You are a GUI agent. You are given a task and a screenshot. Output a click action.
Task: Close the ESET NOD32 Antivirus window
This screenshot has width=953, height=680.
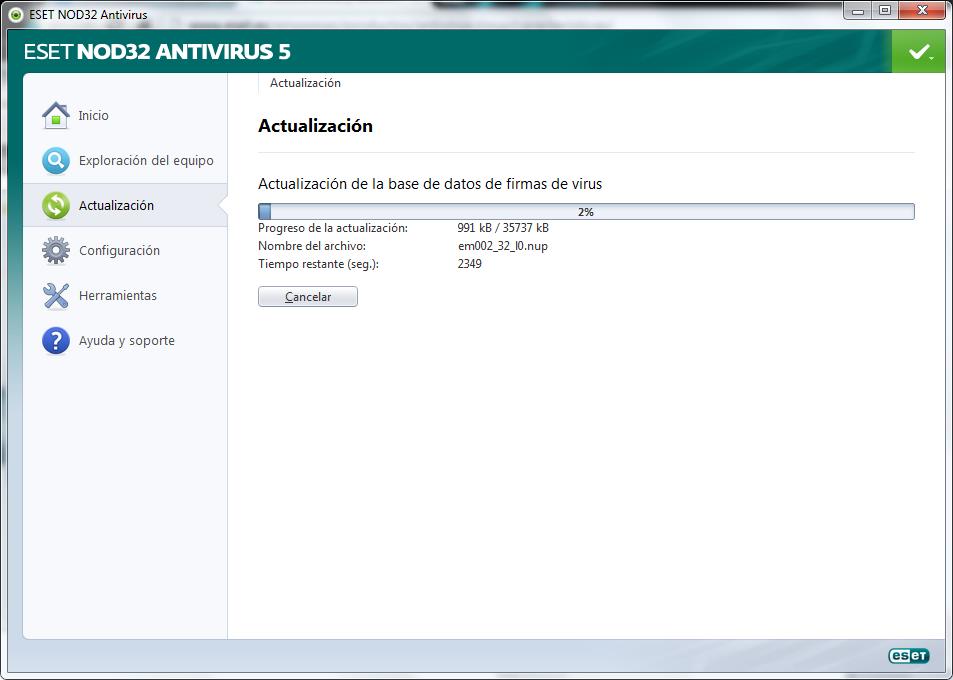point(923,10)
